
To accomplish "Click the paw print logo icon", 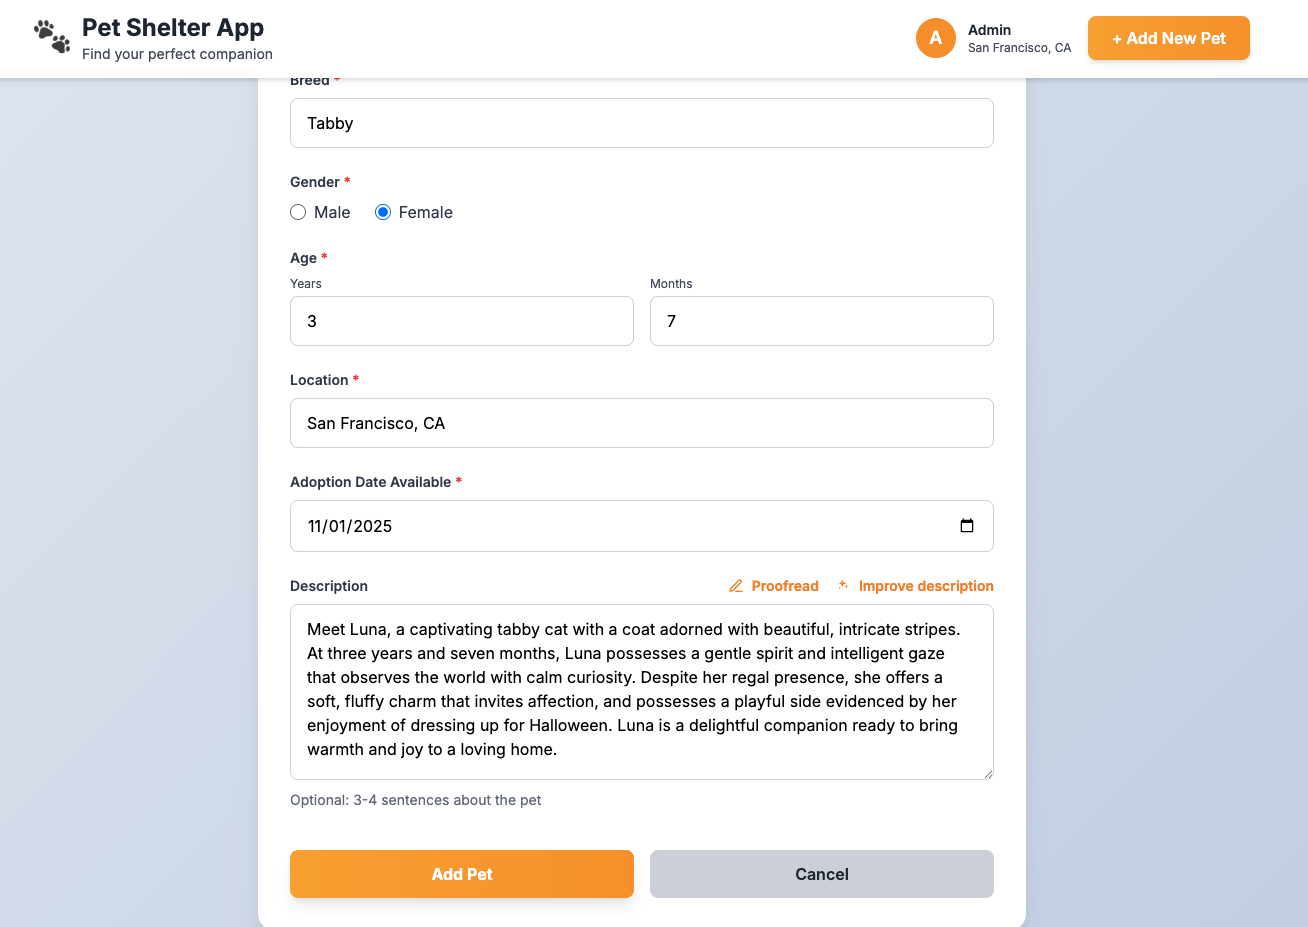I will click(x=52, y=37).
